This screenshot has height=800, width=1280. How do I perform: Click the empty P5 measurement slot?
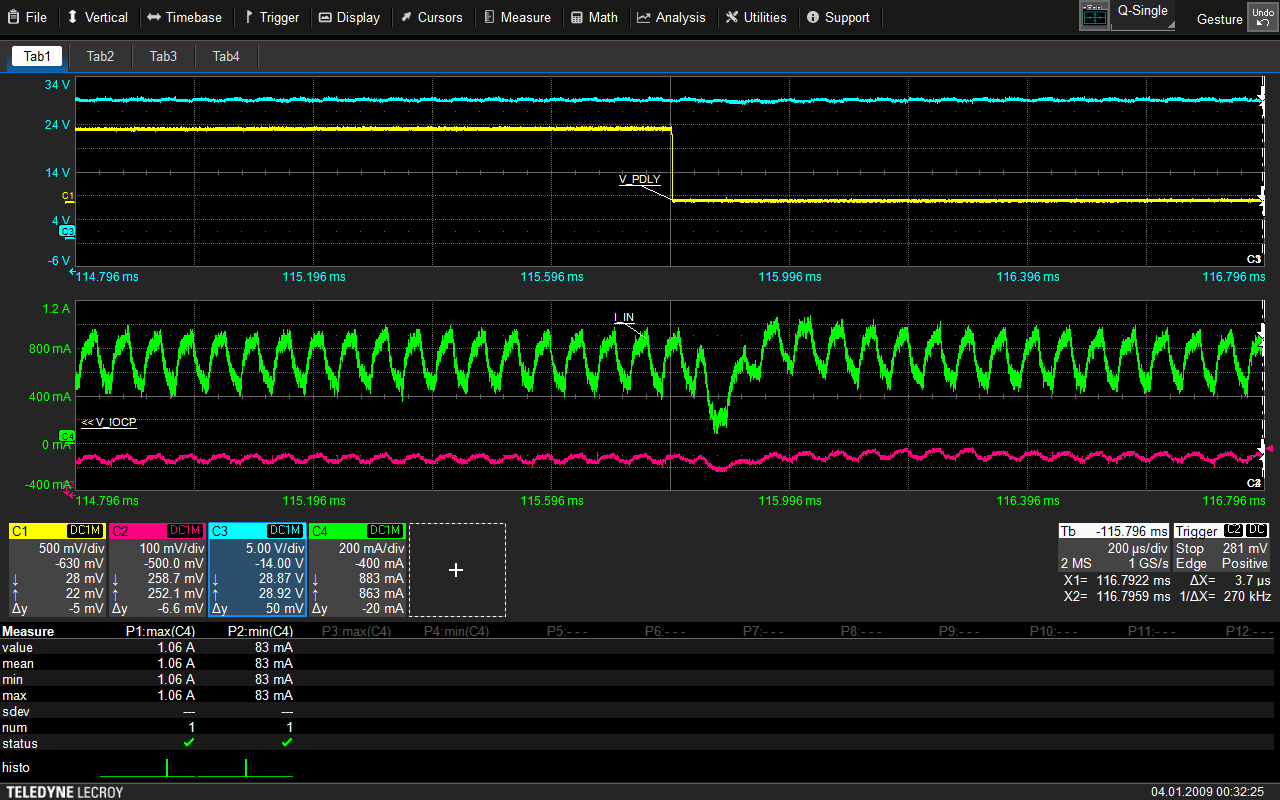point(567,631)
